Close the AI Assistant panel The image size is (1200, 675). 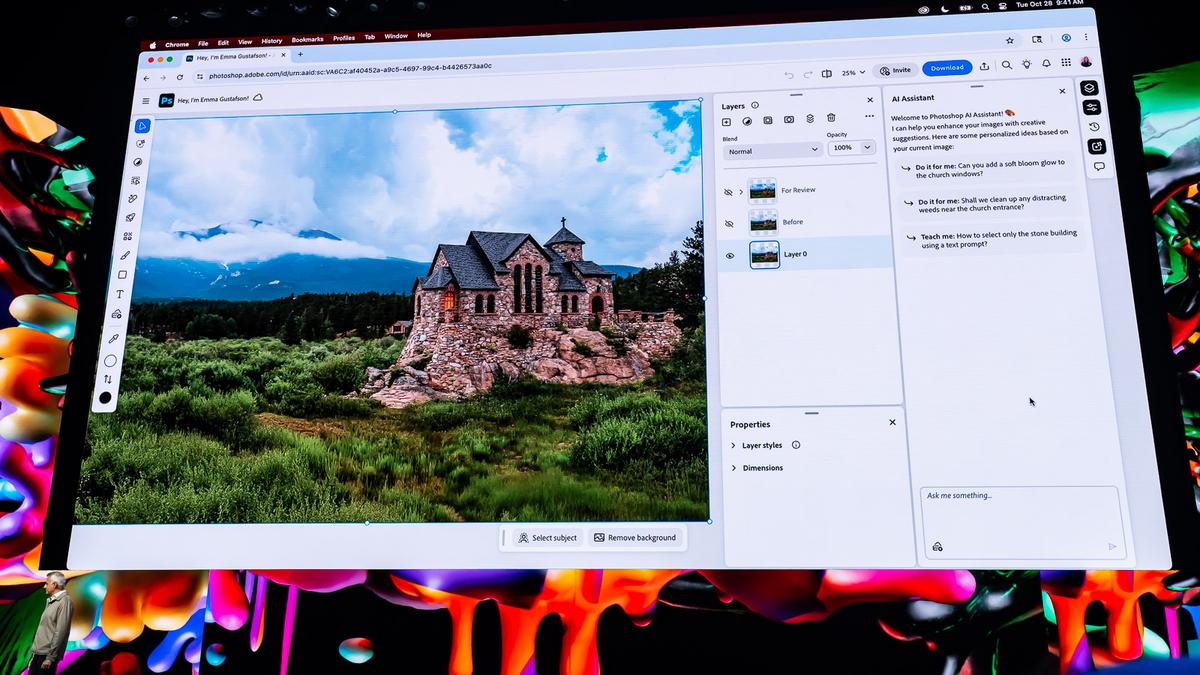point(1062,91)
